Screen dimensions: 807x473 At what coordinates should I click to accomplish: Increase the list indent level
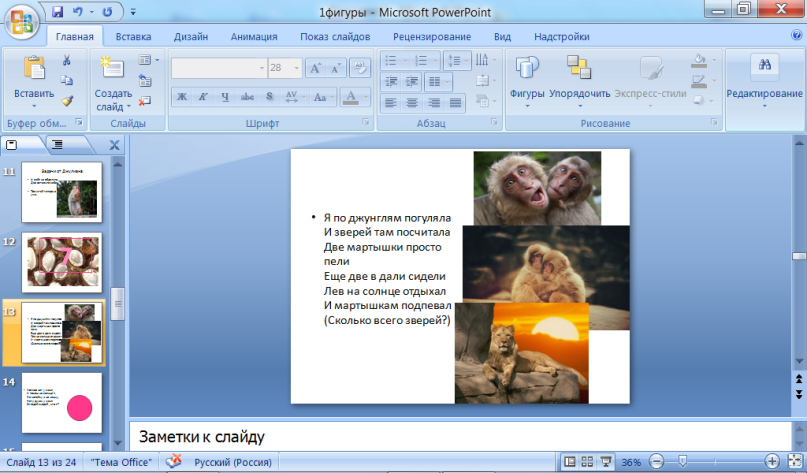412,81
